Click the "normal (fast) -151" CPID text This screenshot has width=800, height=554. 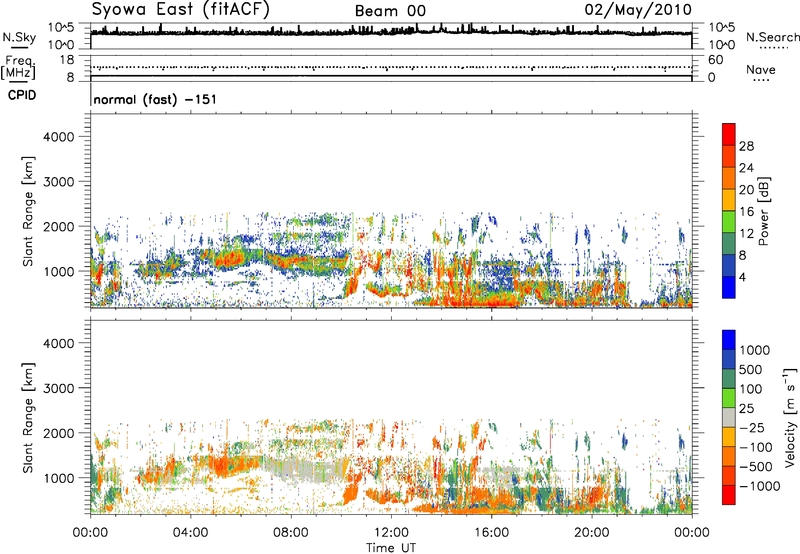click(x=155, y=99)
